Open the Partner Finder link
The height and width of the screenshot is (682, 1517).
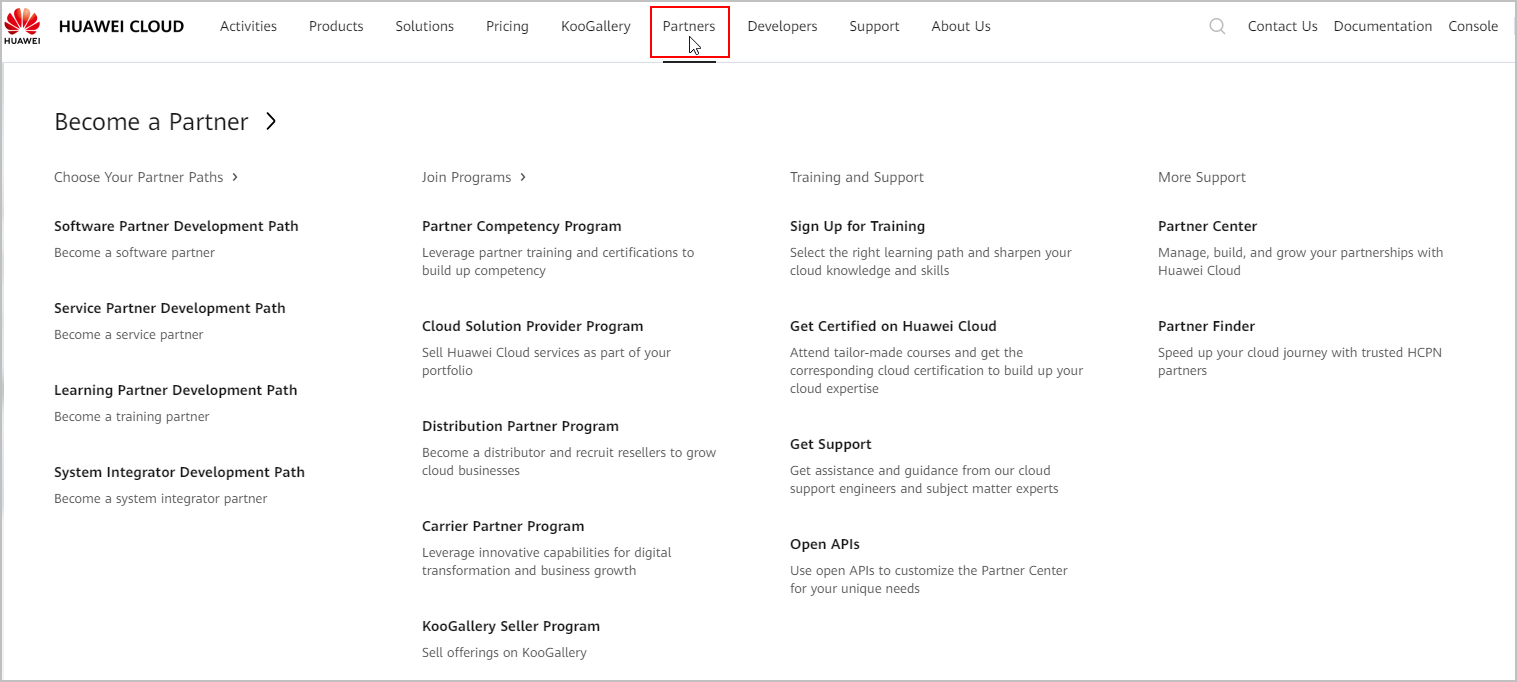[1206, 326]
